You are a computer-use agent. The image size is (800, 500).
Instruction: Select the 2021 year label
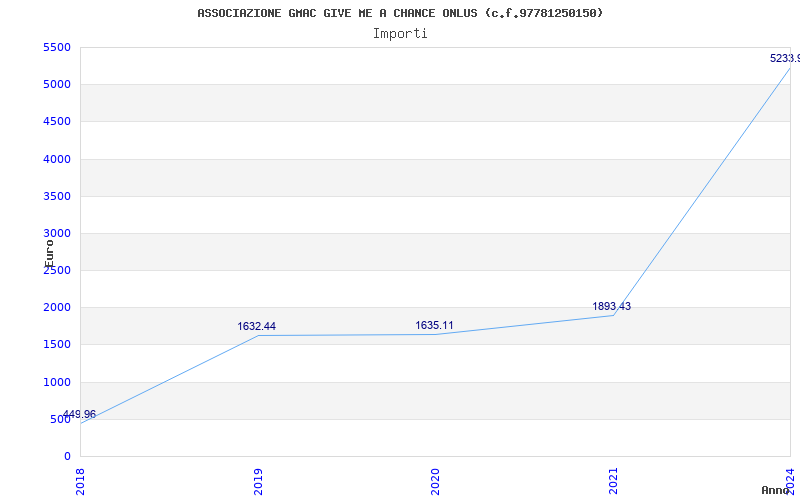pyautogui.click(x=613, y=481)
